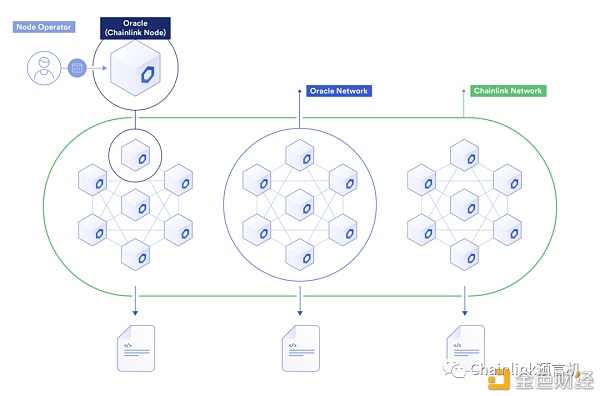Click the large Chainlink node cube
Screen dimensions: 600x396
pyautogui.click(x=135, y=68)
